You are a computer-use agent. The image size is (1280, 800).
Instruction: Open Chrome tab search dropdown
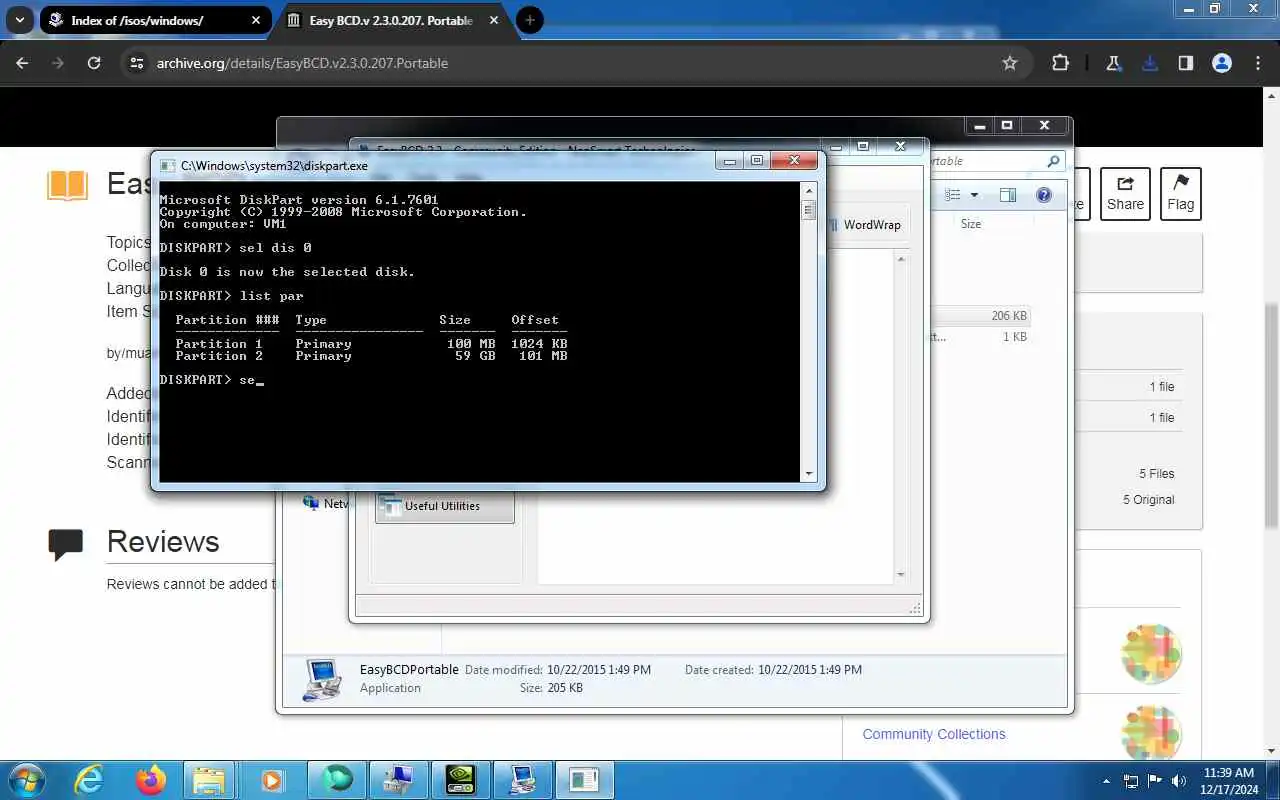19,20
